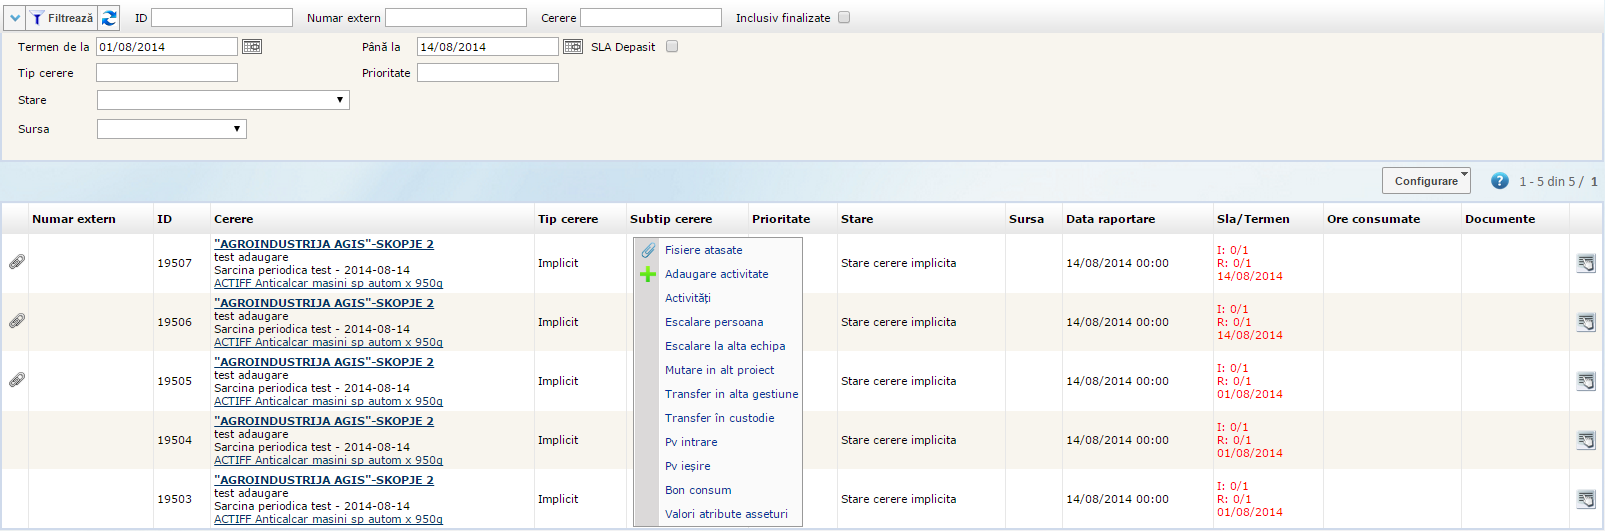
Task: Open the Configurare dropdown button
Action: (x=1426, y=181)
